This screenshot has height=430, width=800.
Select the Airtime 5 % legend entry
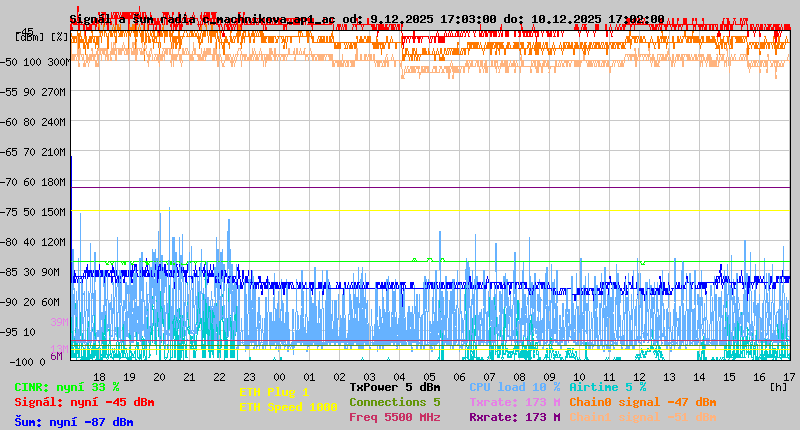607,387
